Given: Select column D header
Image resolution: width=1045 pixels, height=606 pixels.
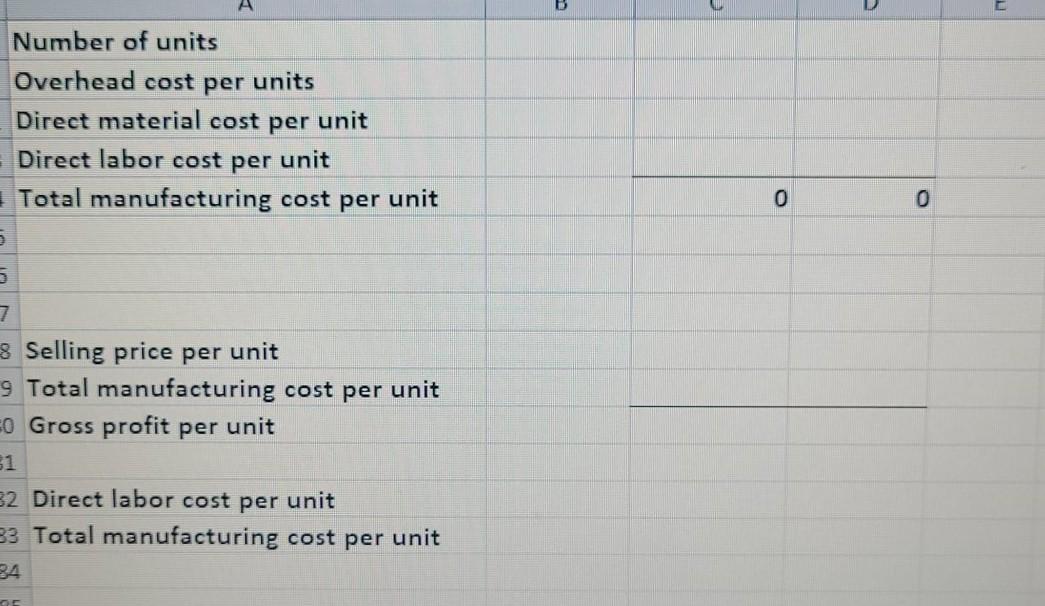Looking at the screenshot, I should 868,7.
